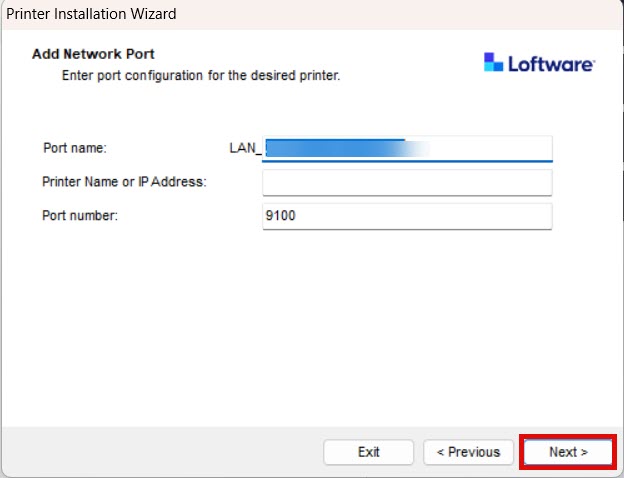624x478 pixels.
Task: Click the gray footer area left of Exit
Action: pyautogui.click(x=162, y=452)
